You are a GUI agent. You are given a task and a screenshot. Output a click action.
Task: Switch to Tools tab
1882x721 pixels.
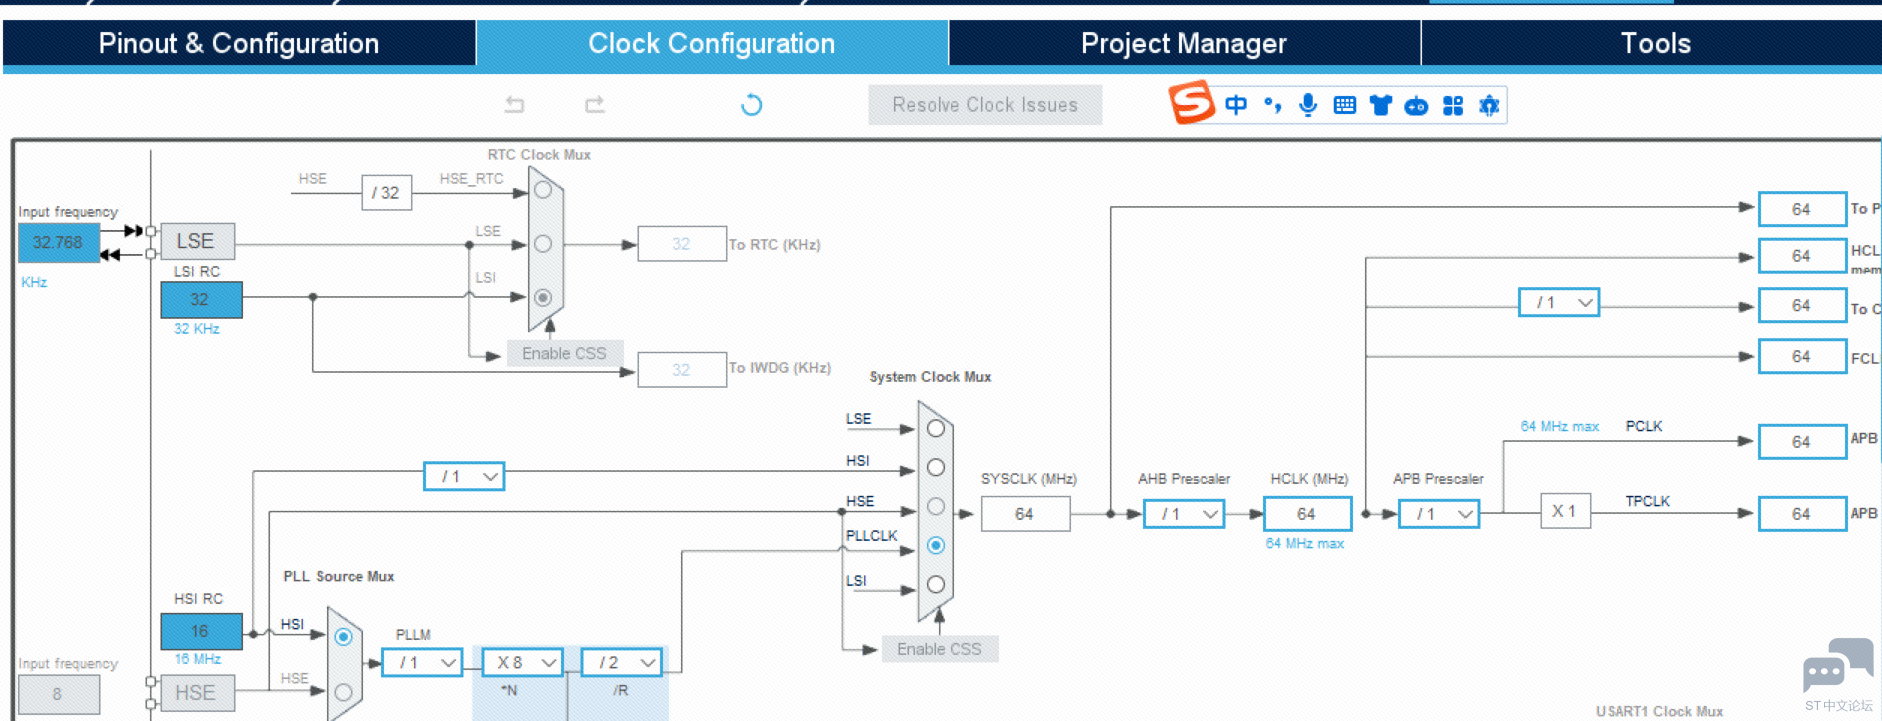coord(1653,43)
